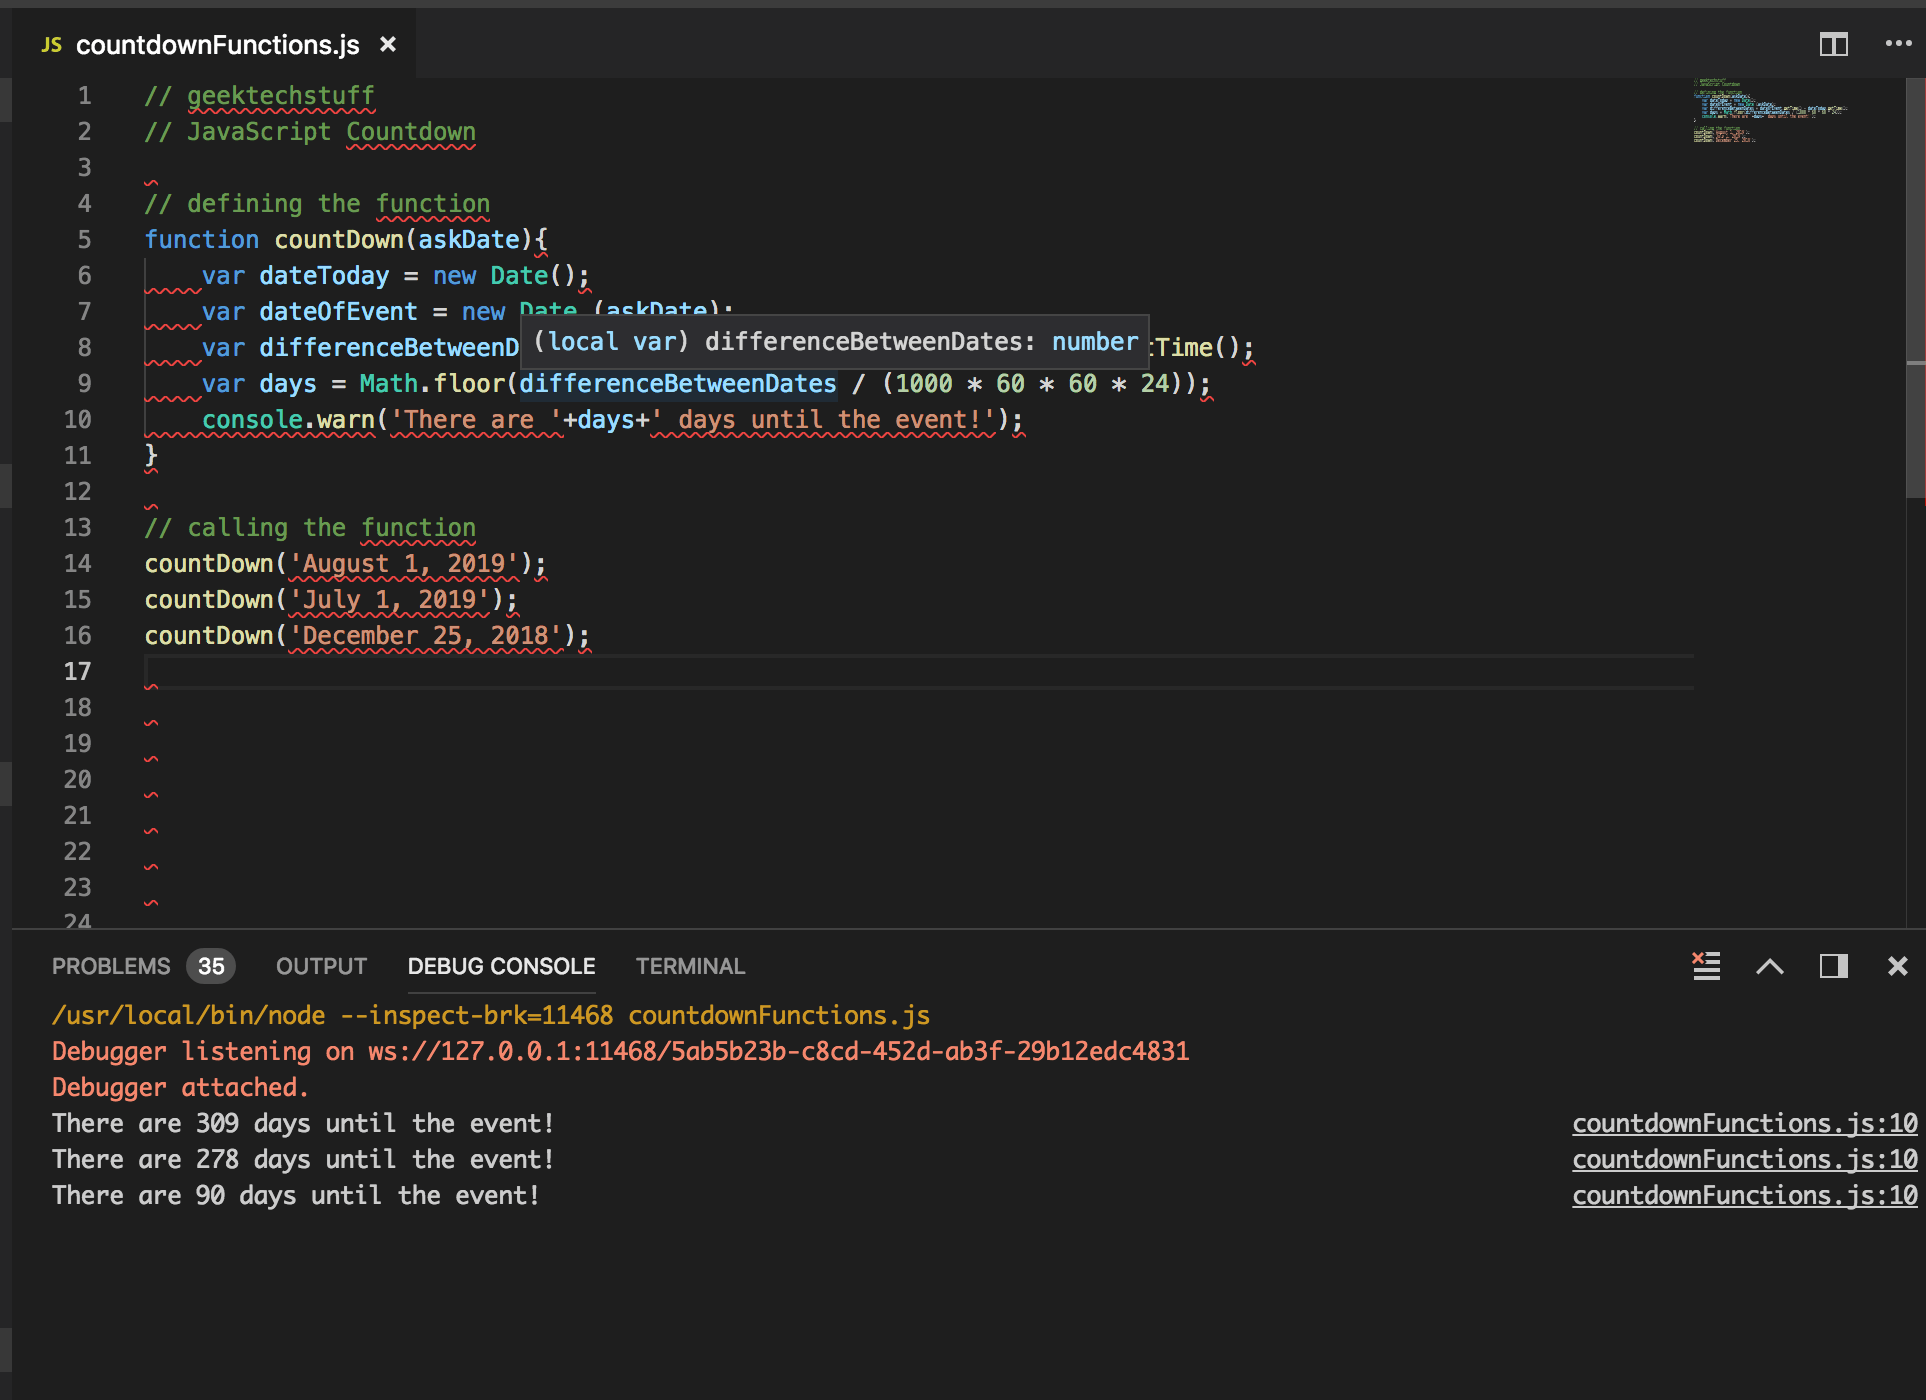Open countdownFunctions.js:10 link for 309 days
This screenshot has width=1926, height=1400.
click(1744, 1123)
